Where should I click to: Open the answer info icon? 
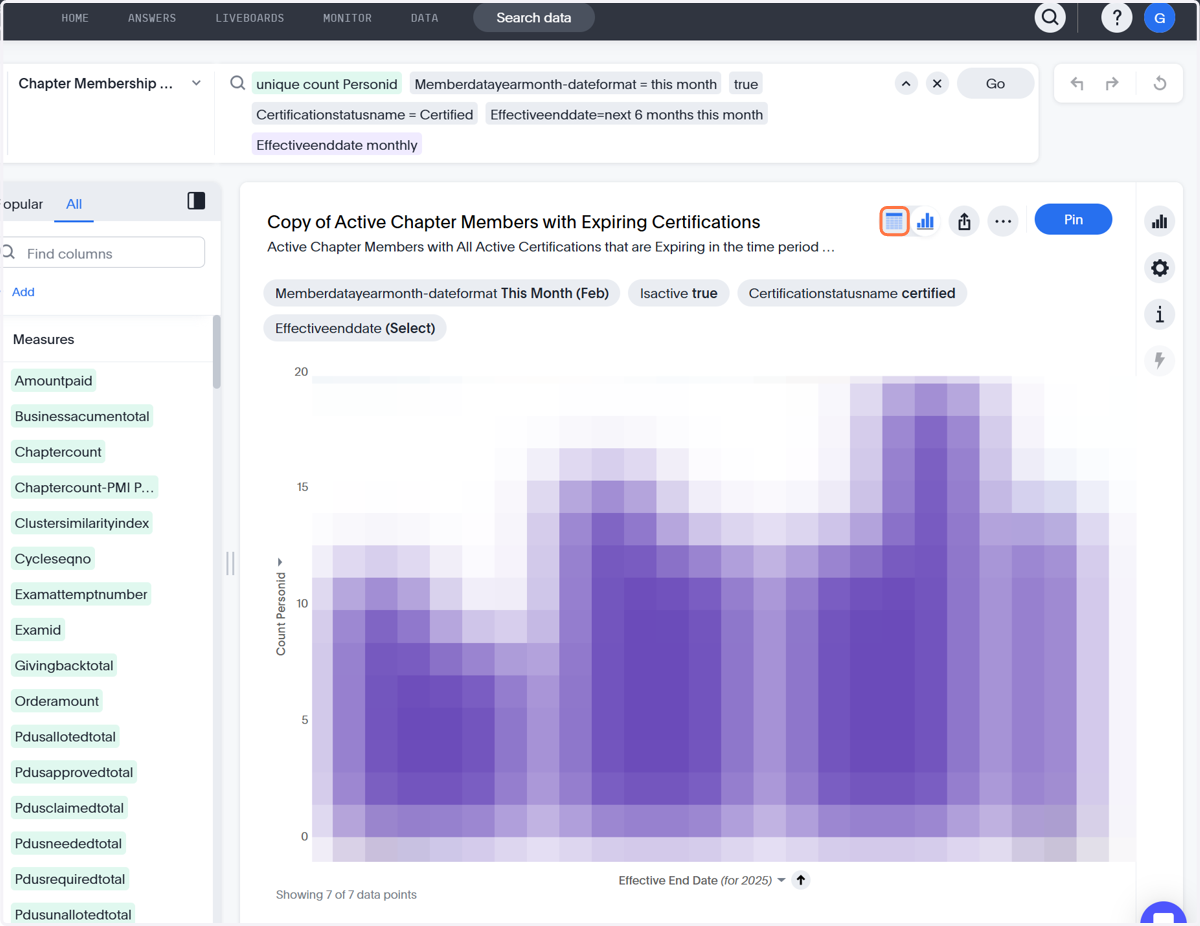pyautogui.click(x=1160, y=315)
